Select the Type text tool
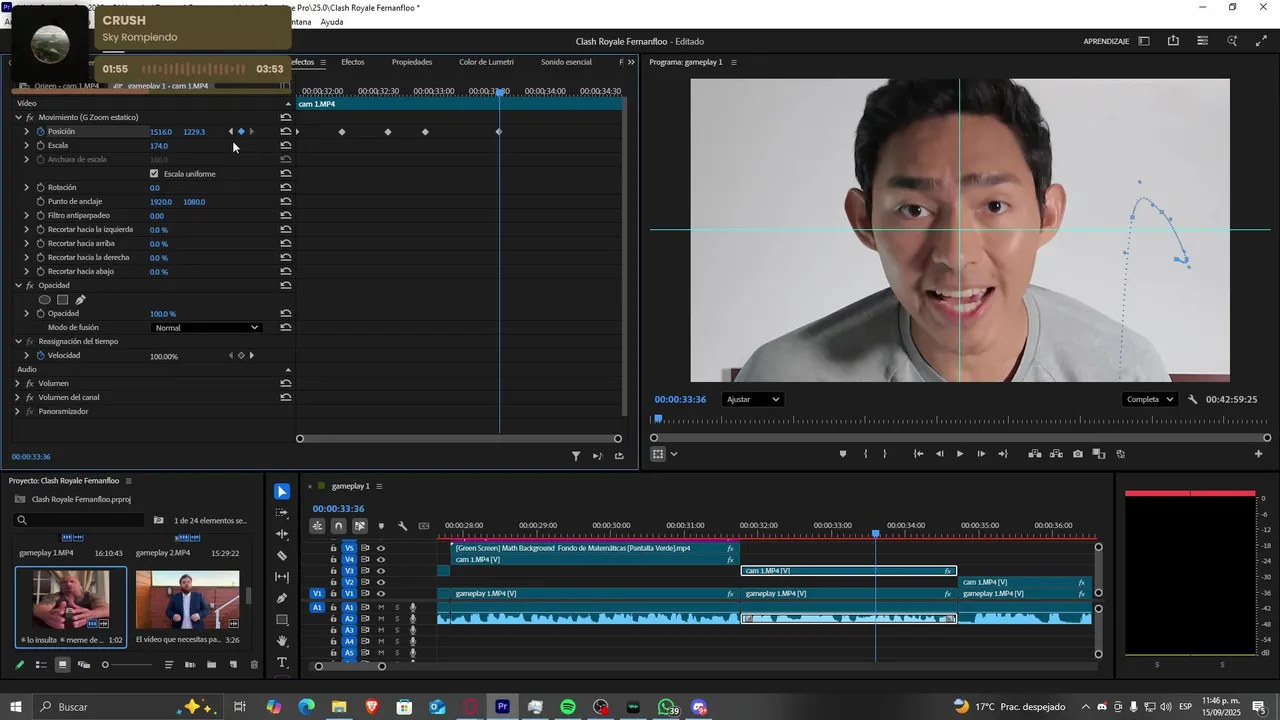 [282, 663]
